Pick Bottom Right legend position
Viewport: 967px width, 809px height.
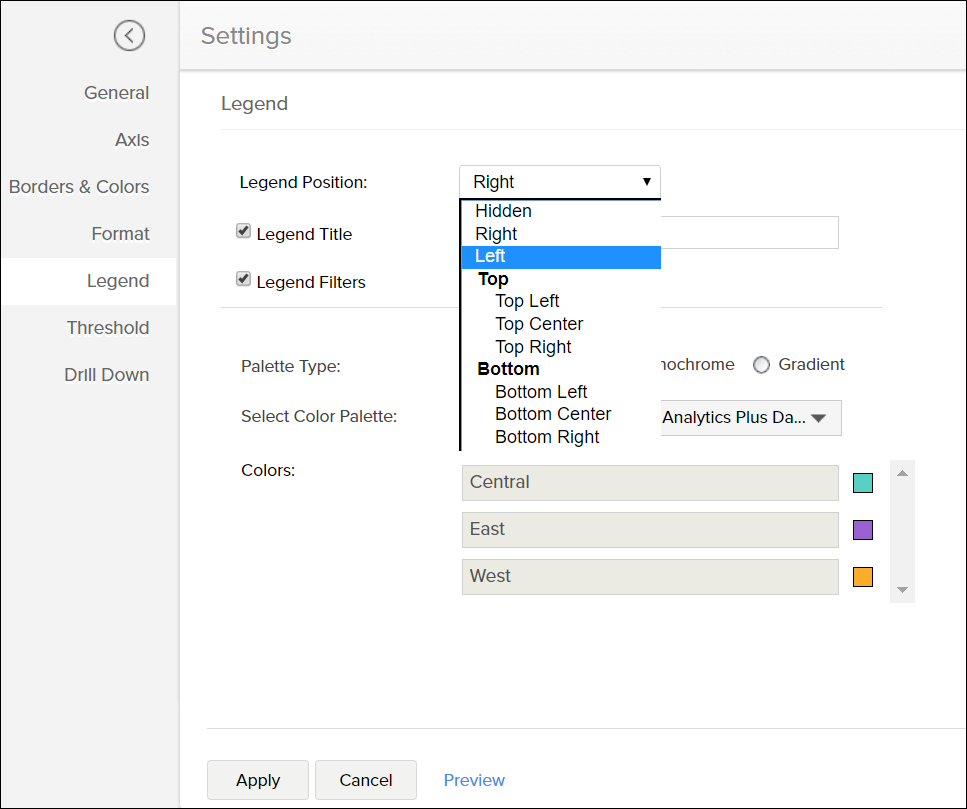547,437
